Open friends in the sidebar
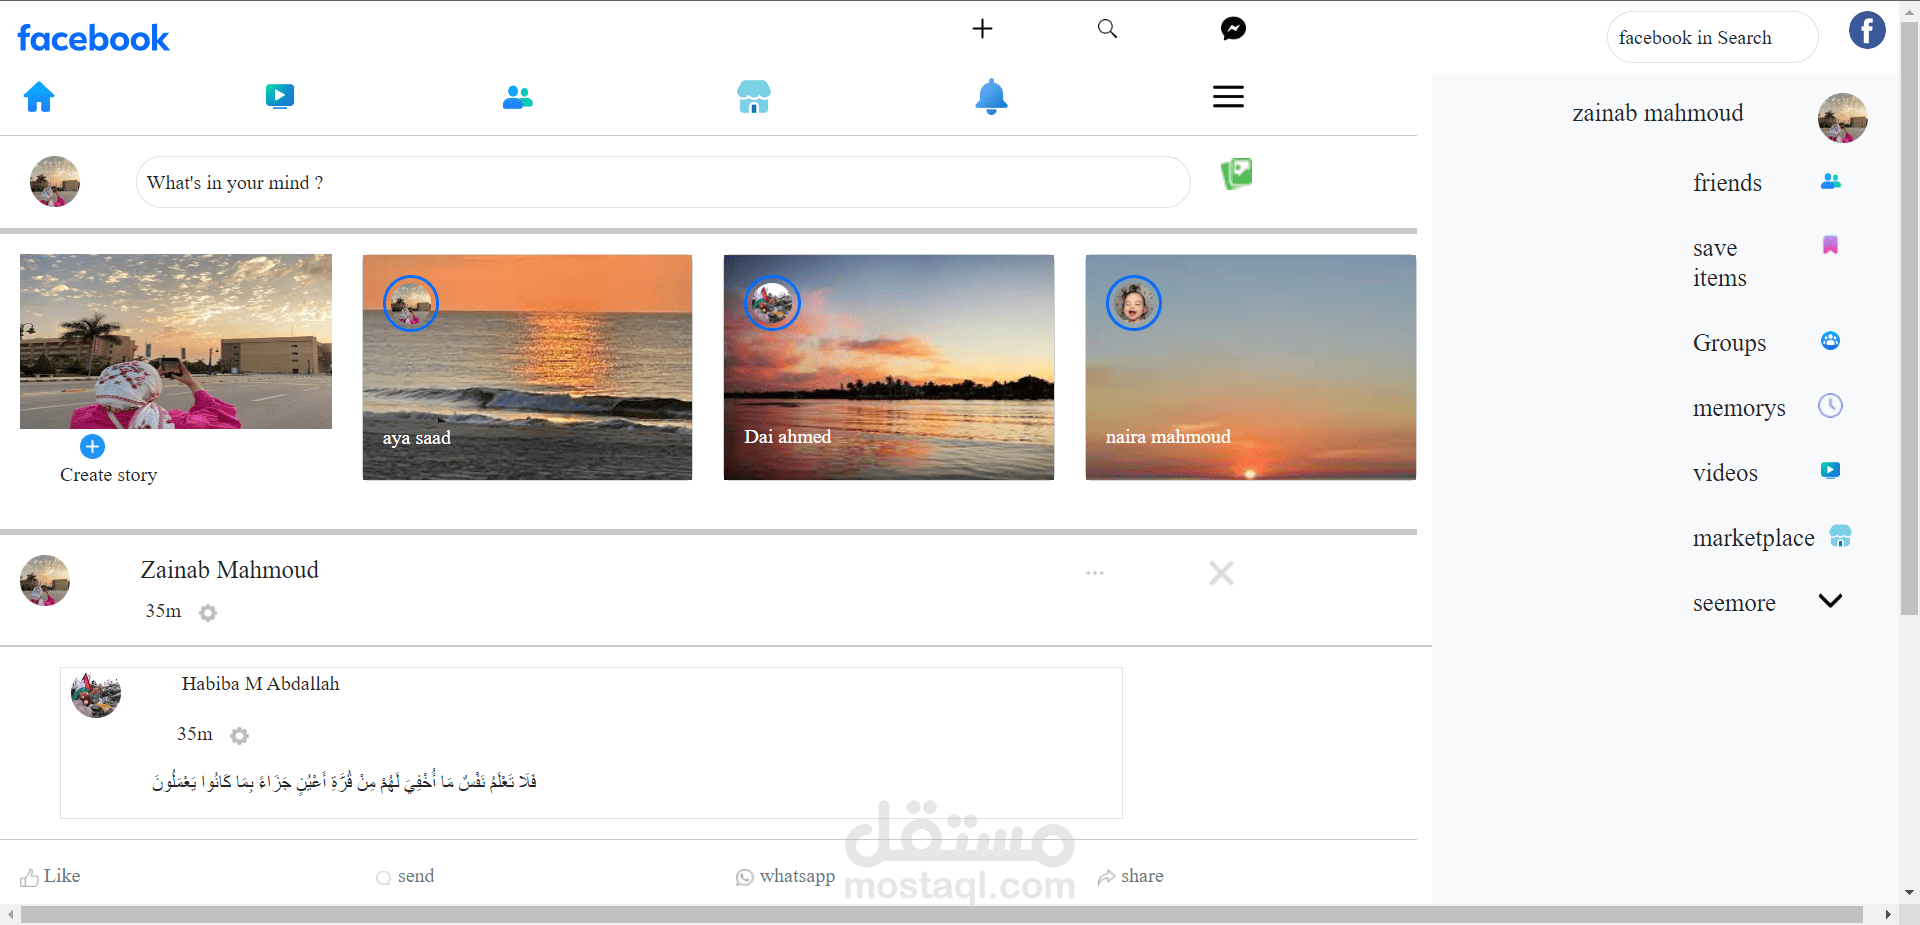1920x925 pixels. [x=1727, y=183]
